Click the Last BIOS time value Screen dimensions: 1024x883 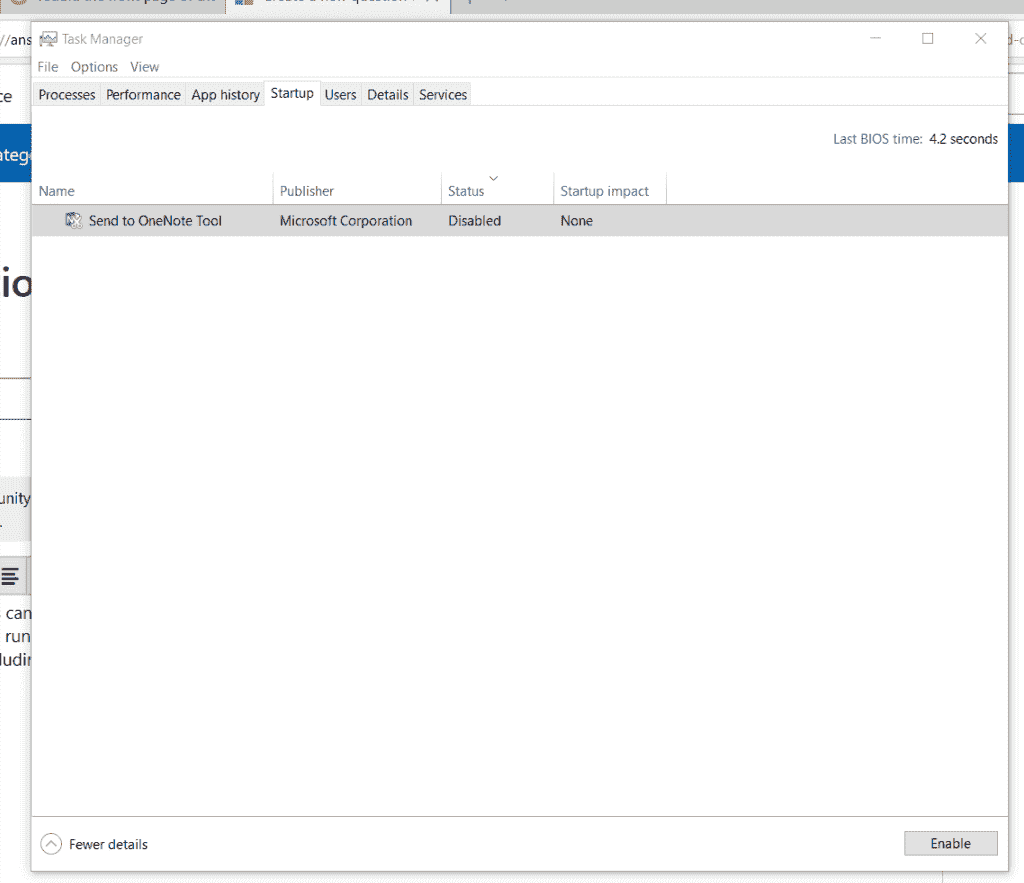pos(963,139)
